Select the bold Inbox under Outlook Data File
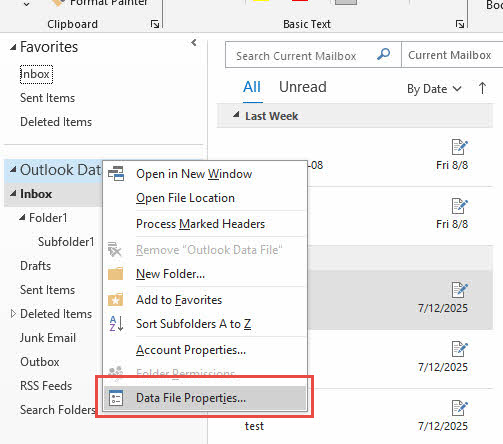 (36, 194)
